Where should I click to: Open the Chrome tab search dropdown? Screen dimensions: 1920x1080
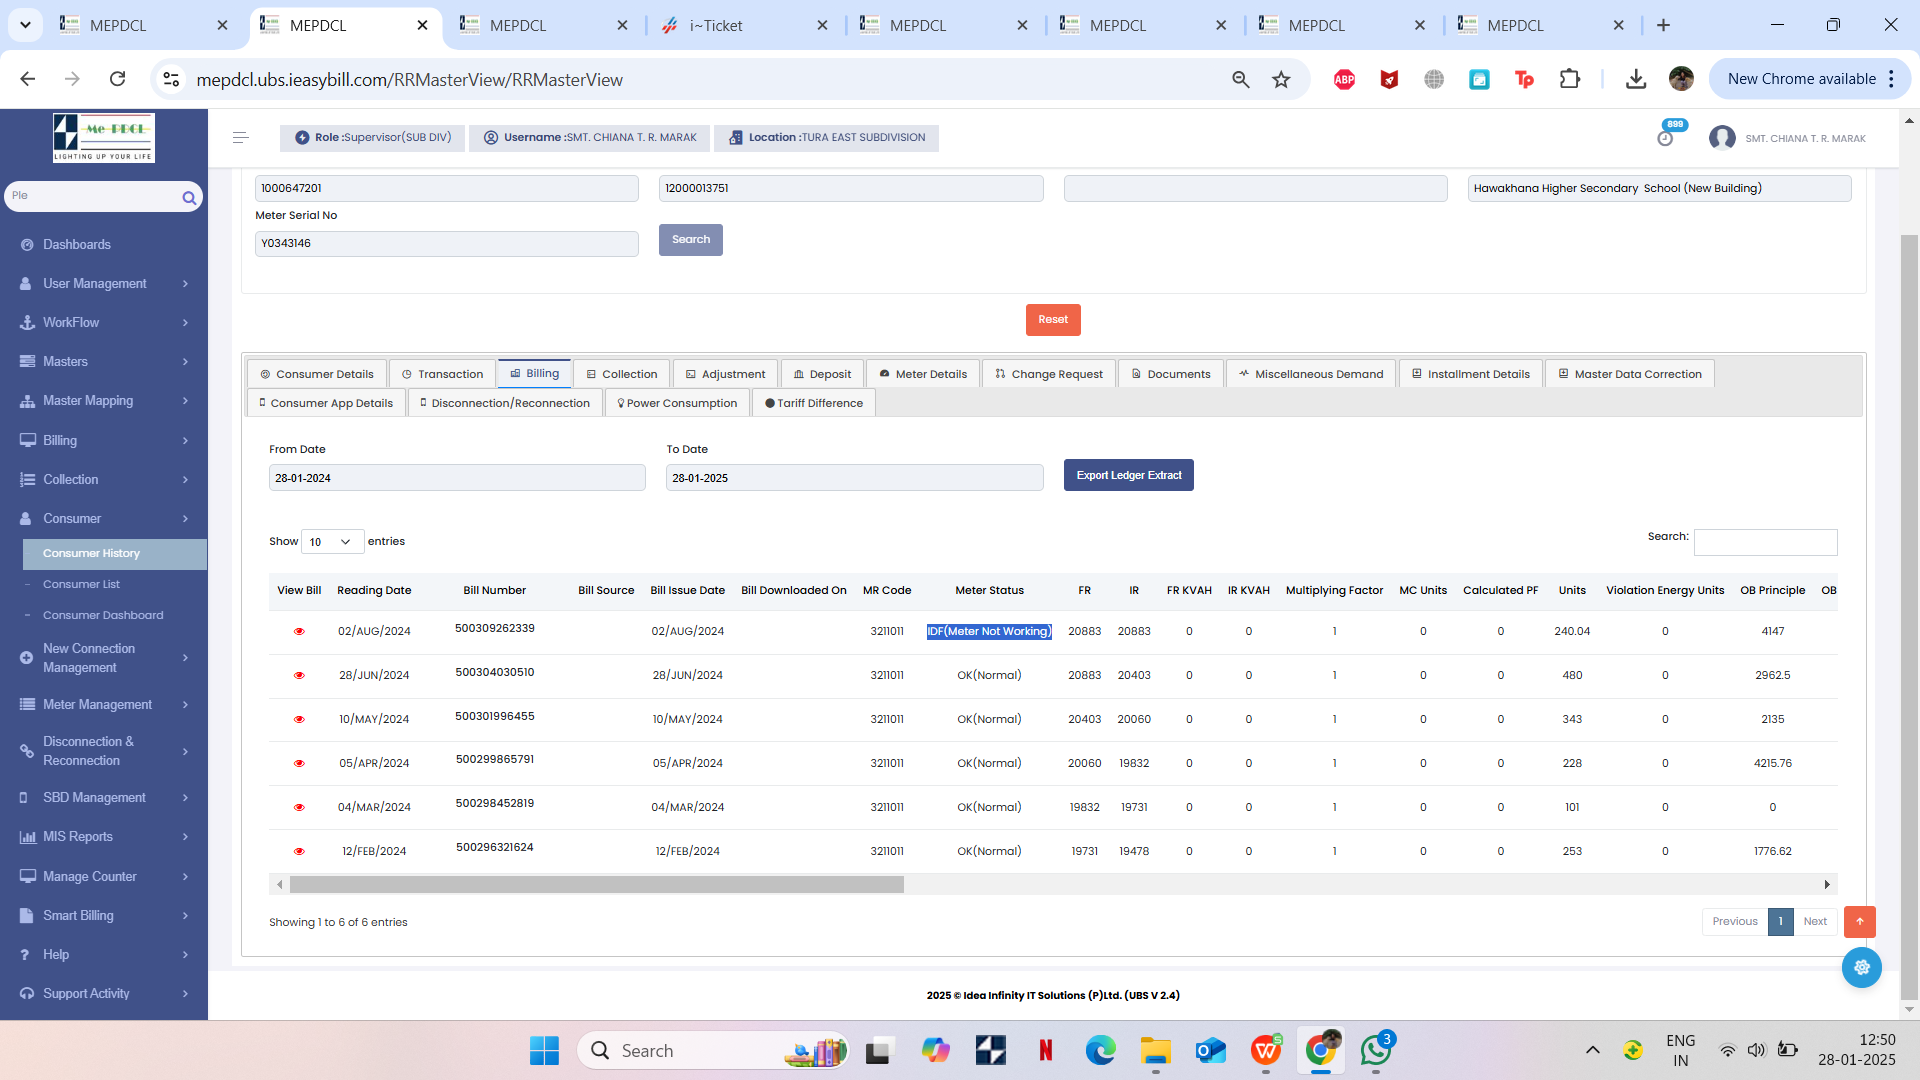click(x=25, y=25)
